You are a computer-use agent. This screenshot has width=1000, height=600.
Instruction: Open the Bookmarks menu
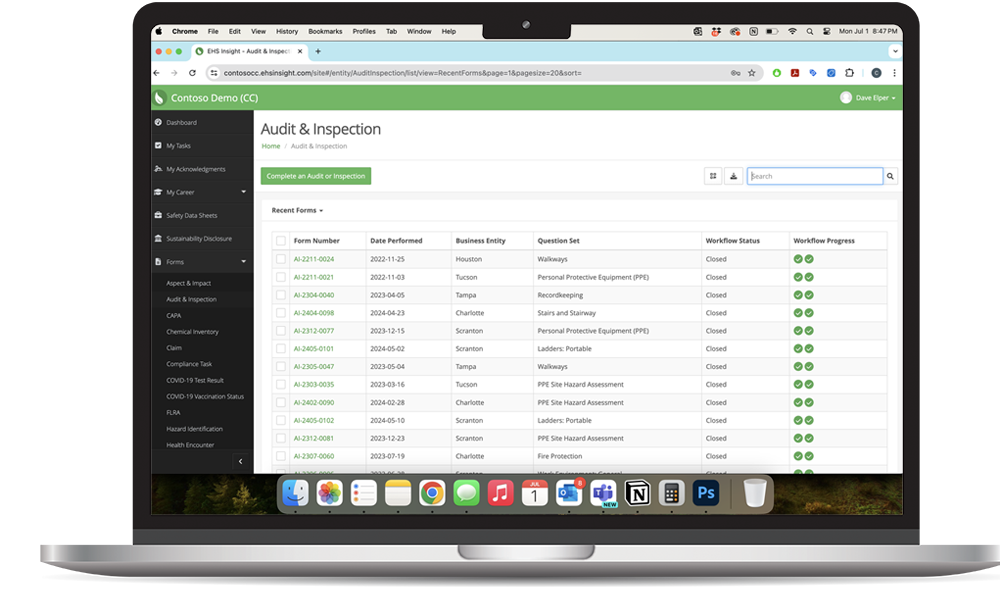tap(325, 31)
